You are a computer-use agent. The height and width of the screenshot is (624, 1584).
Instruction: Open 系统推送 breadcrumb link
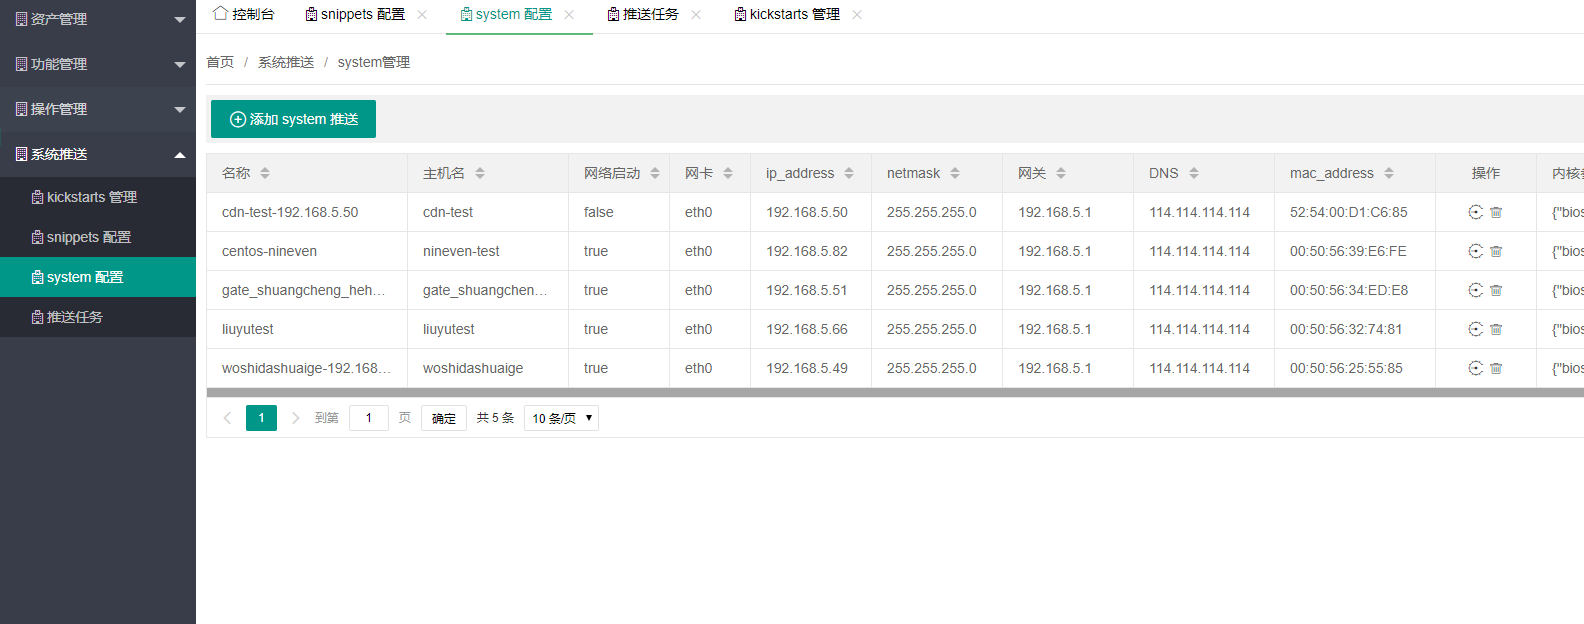click(286, 62)
